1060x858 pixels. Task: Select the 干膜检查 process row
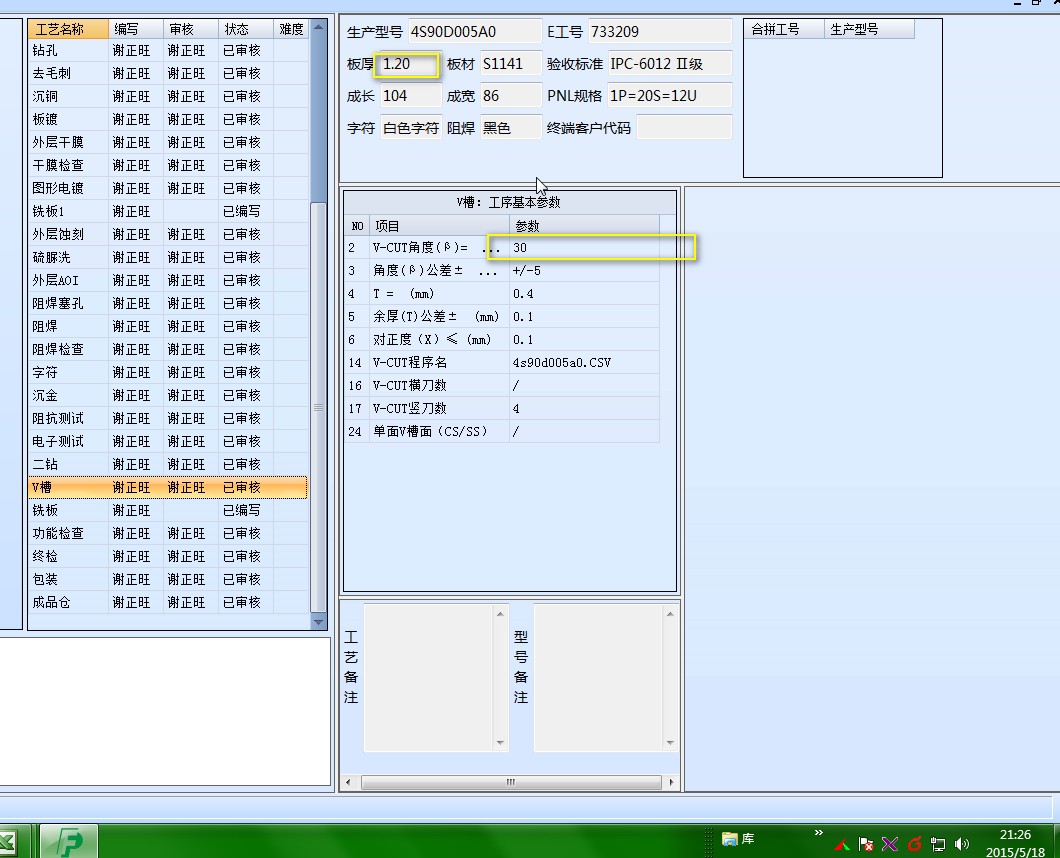[x=168, y=166]
